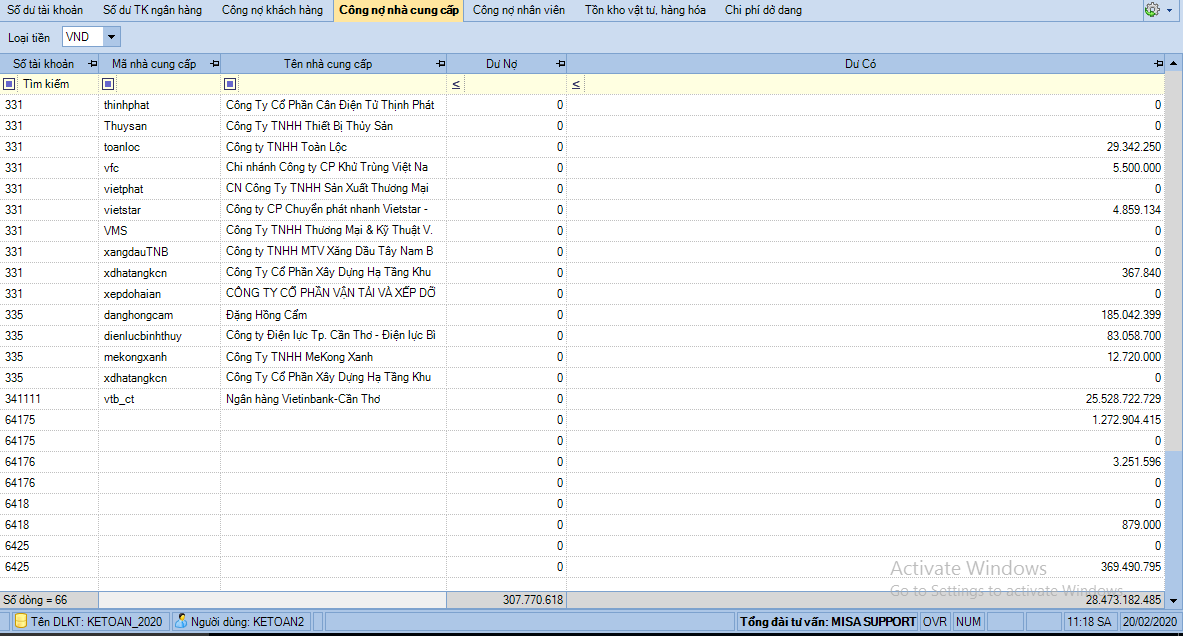1183x636 pixels.
Task: Click the Tên nhà cung cấp column header
Action: [x=327, y=64]
